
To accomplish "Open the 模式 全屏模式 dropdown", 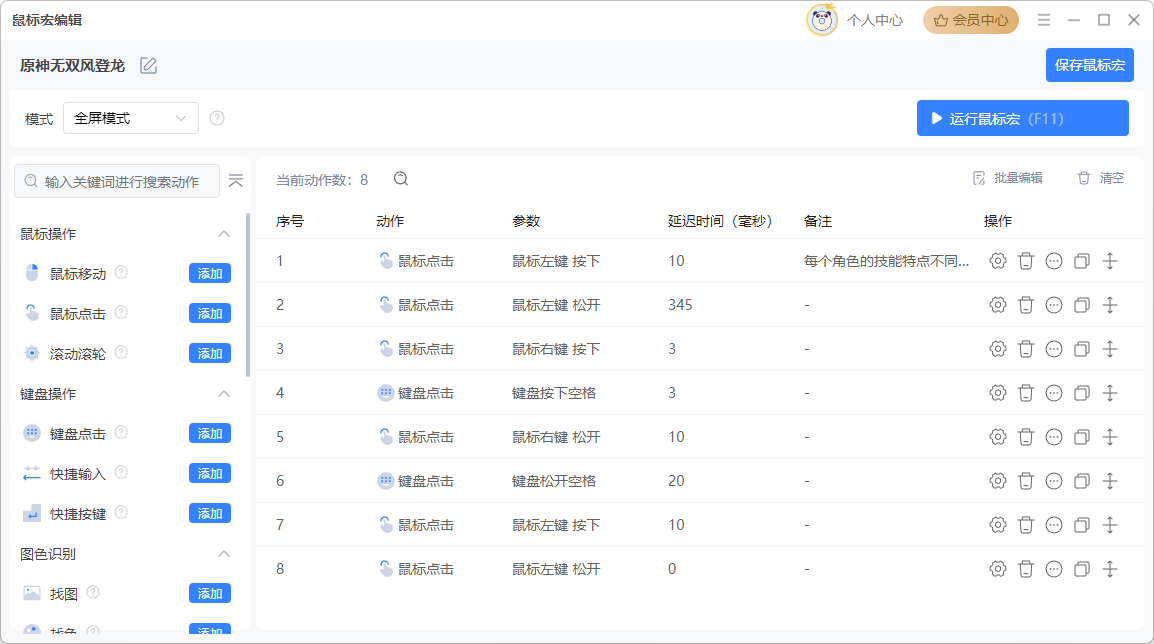I will 131,118.
